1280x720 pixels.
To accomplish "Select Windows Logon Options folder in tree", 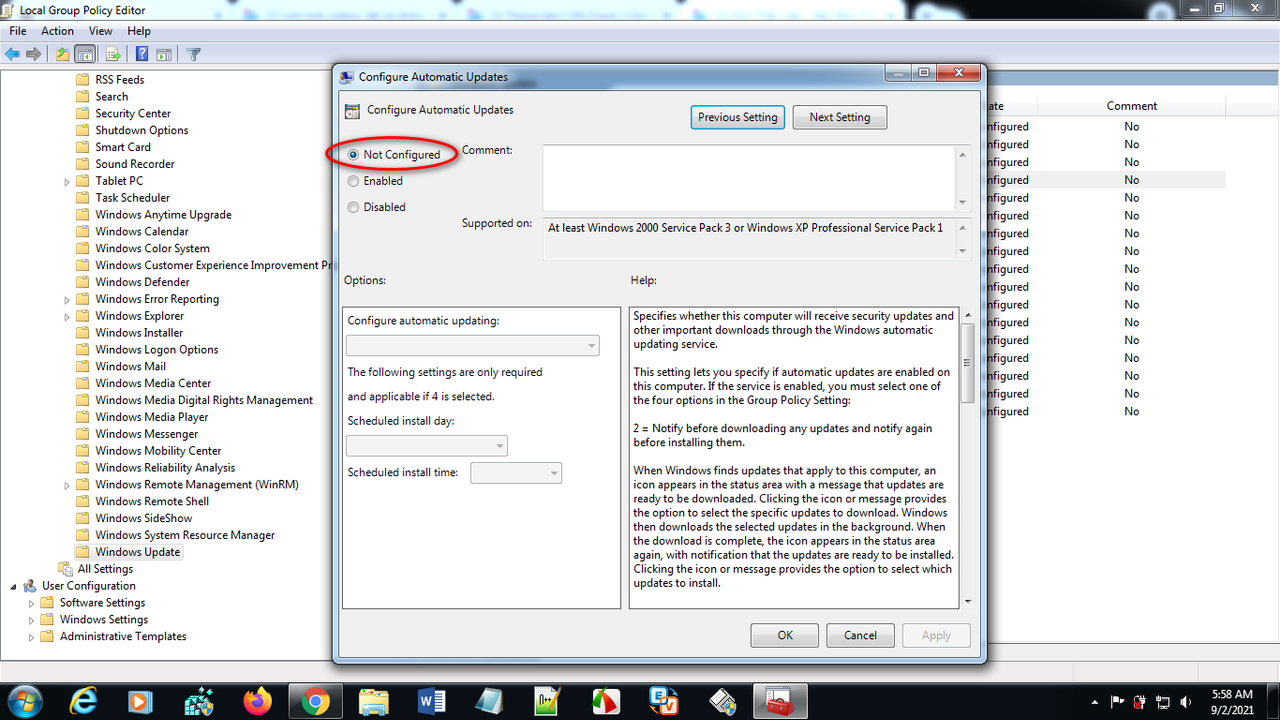I will 157,350.
